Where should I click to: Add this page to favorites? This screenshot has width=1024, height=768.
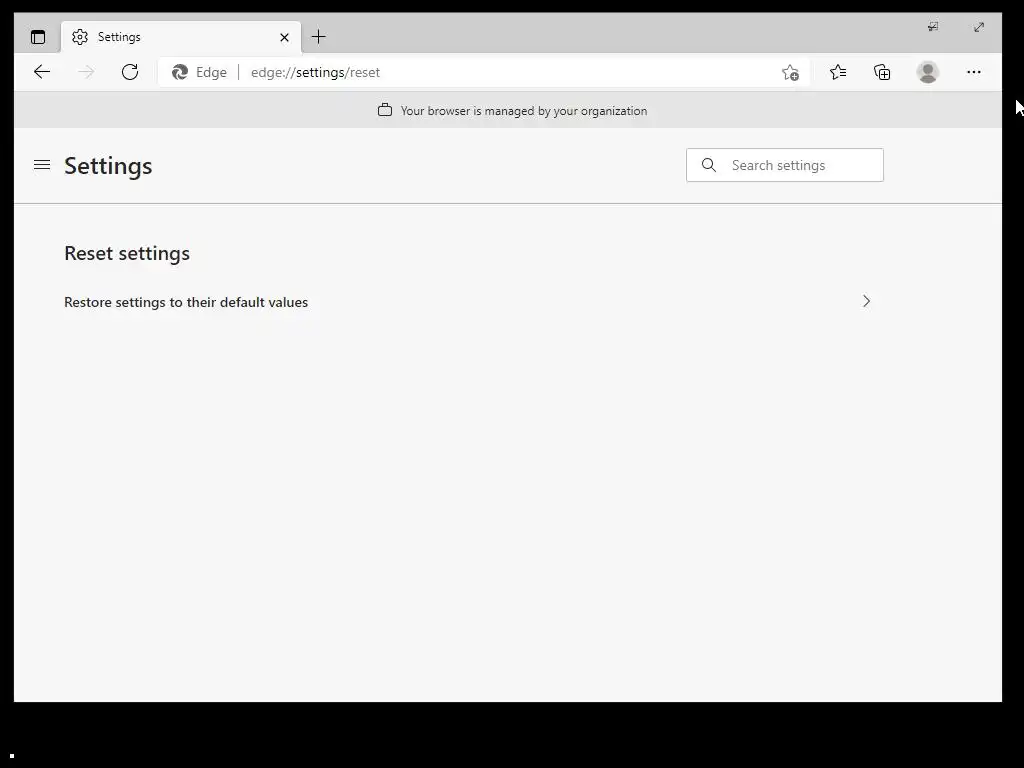tap(790, 72)
